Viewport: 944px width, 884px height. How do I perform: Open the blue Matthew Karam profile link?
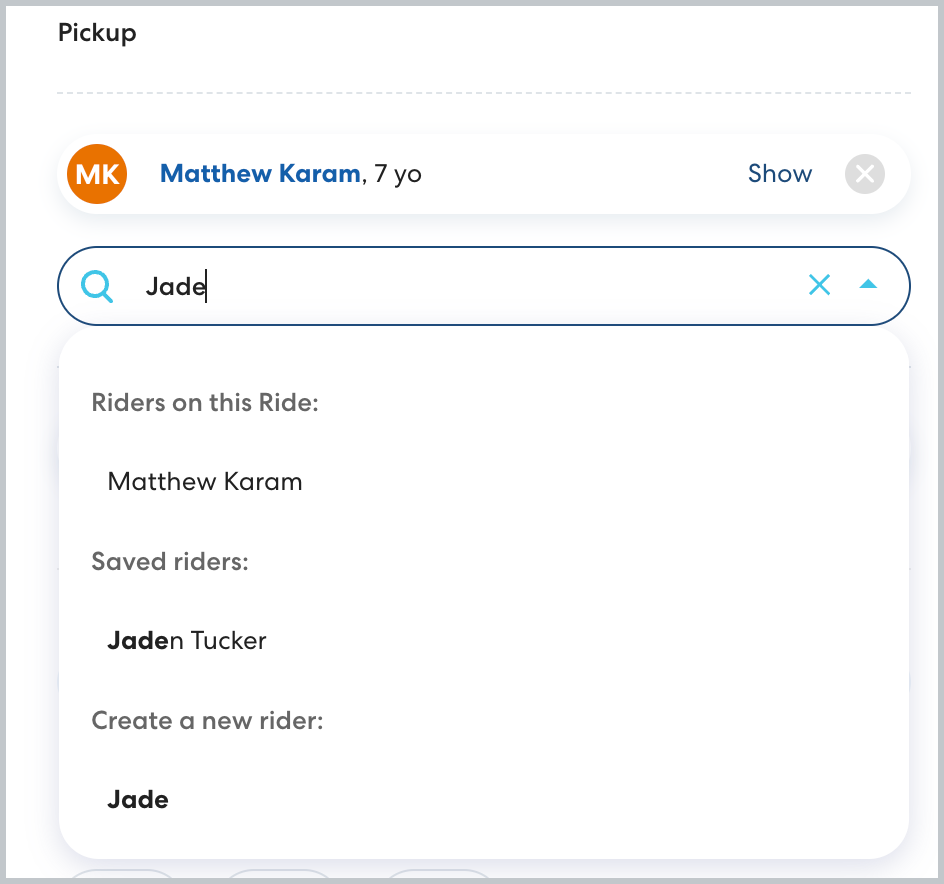pos(259,174)
